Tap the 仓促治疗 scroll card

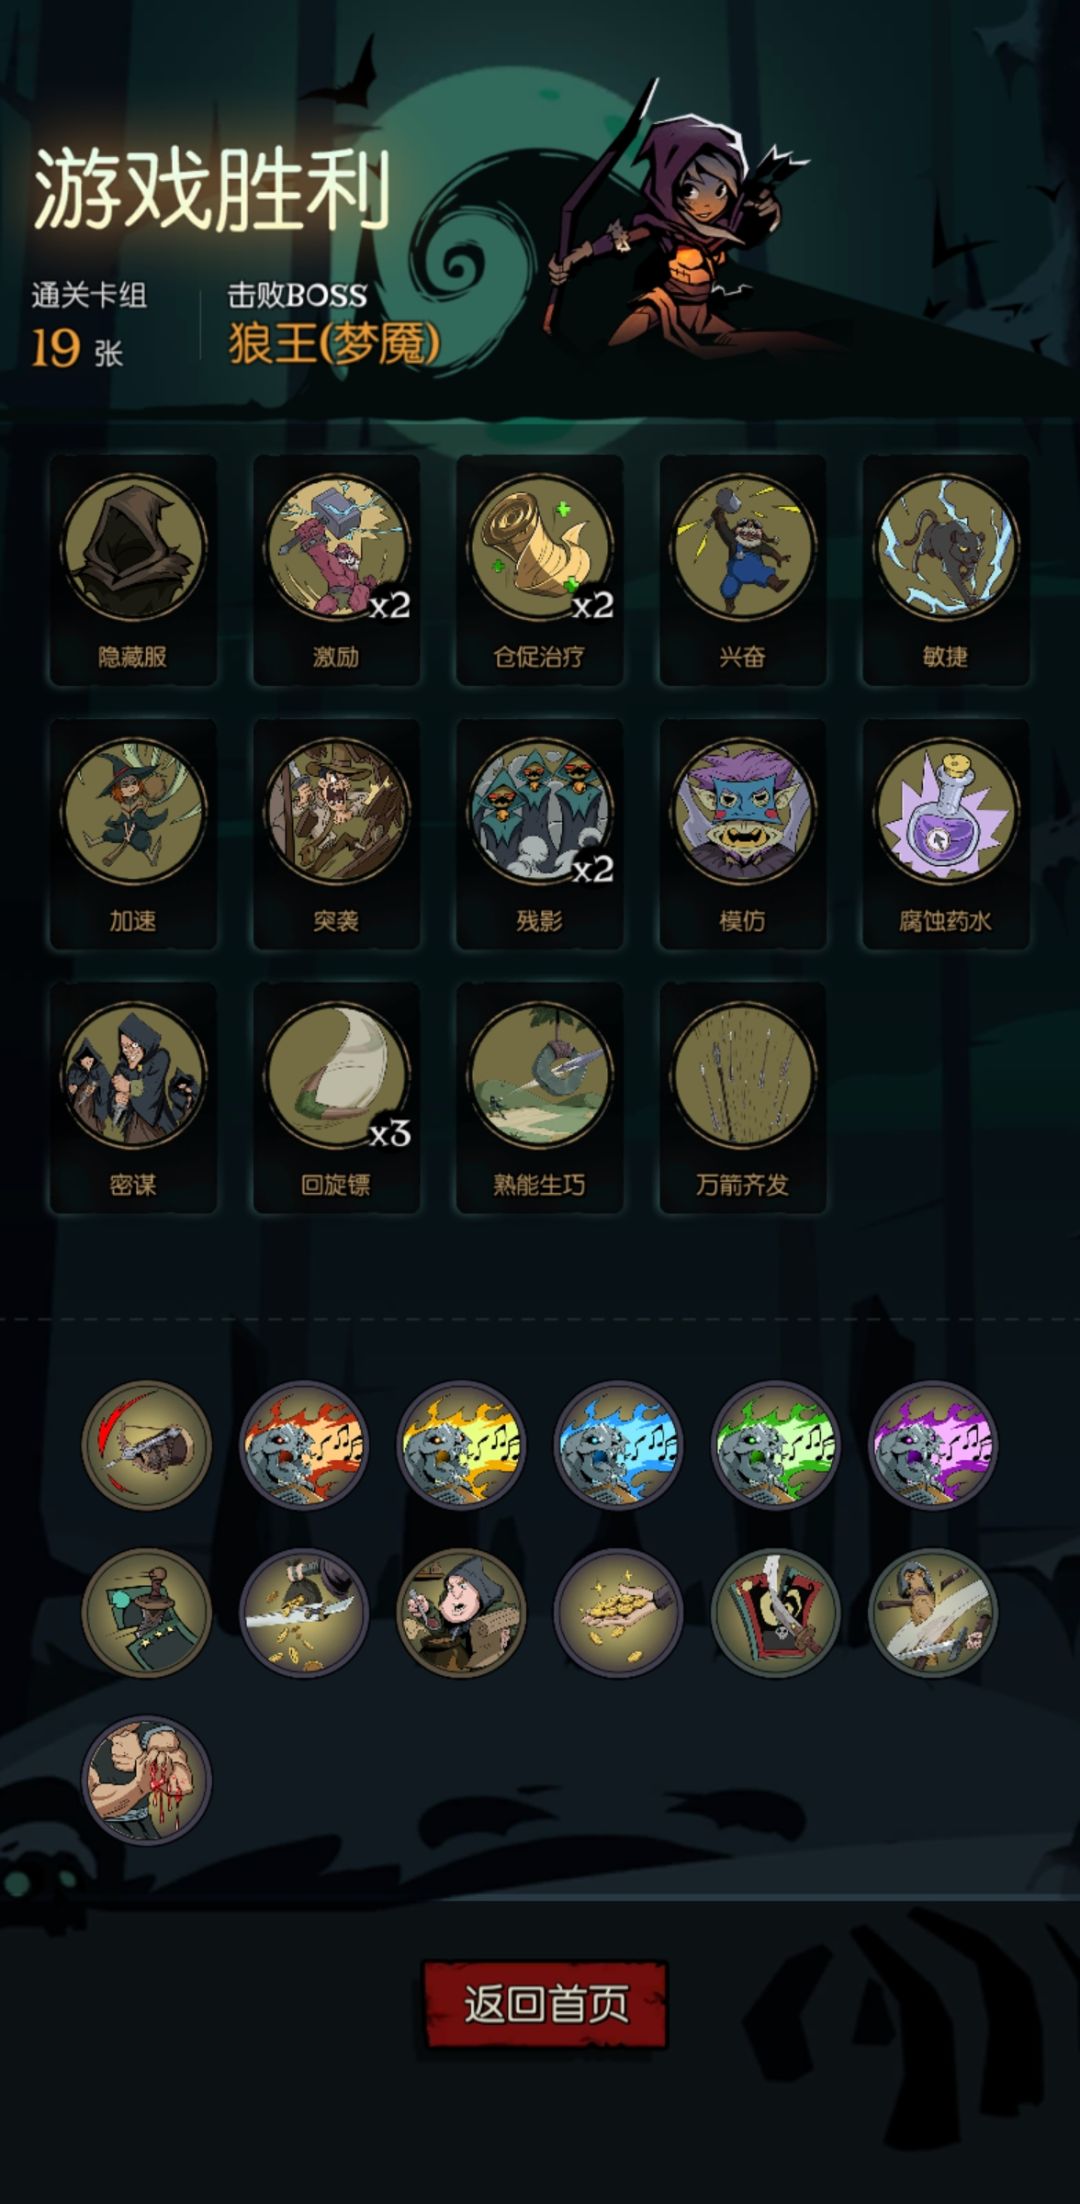click(x=539, y=570)
